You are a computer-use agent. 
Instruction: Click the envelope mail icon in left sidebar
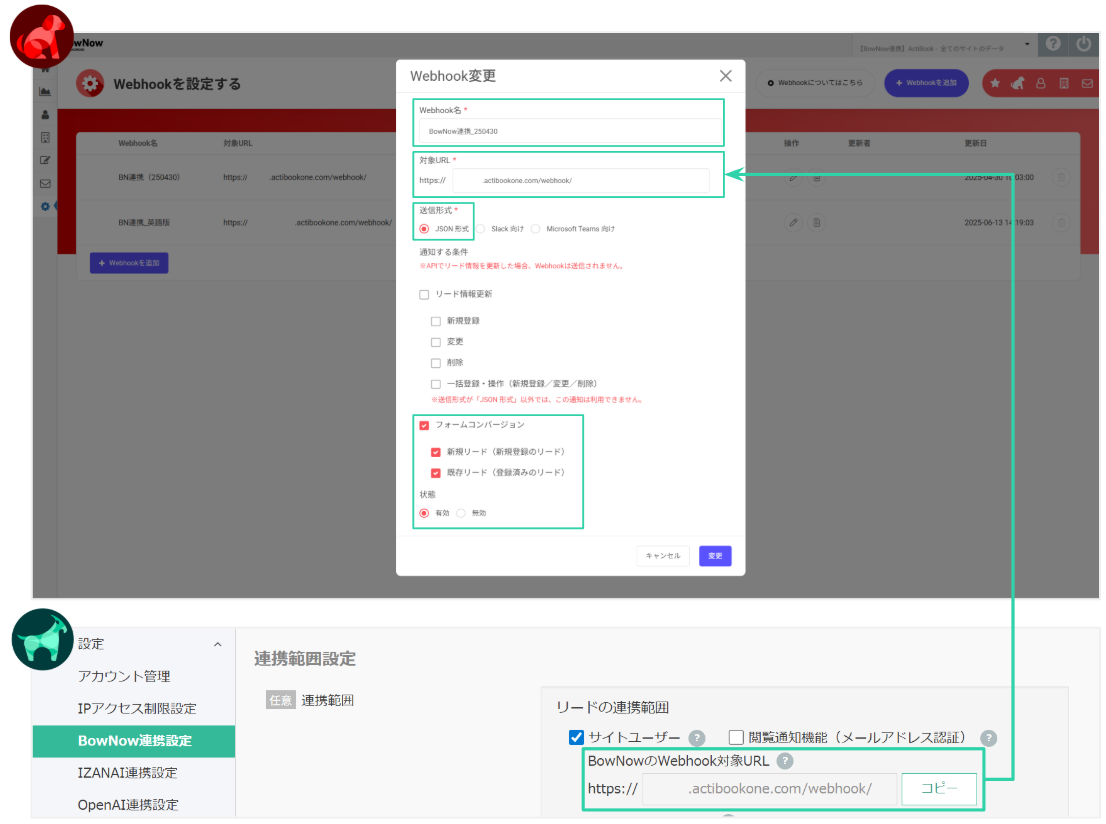pos(45,183)
